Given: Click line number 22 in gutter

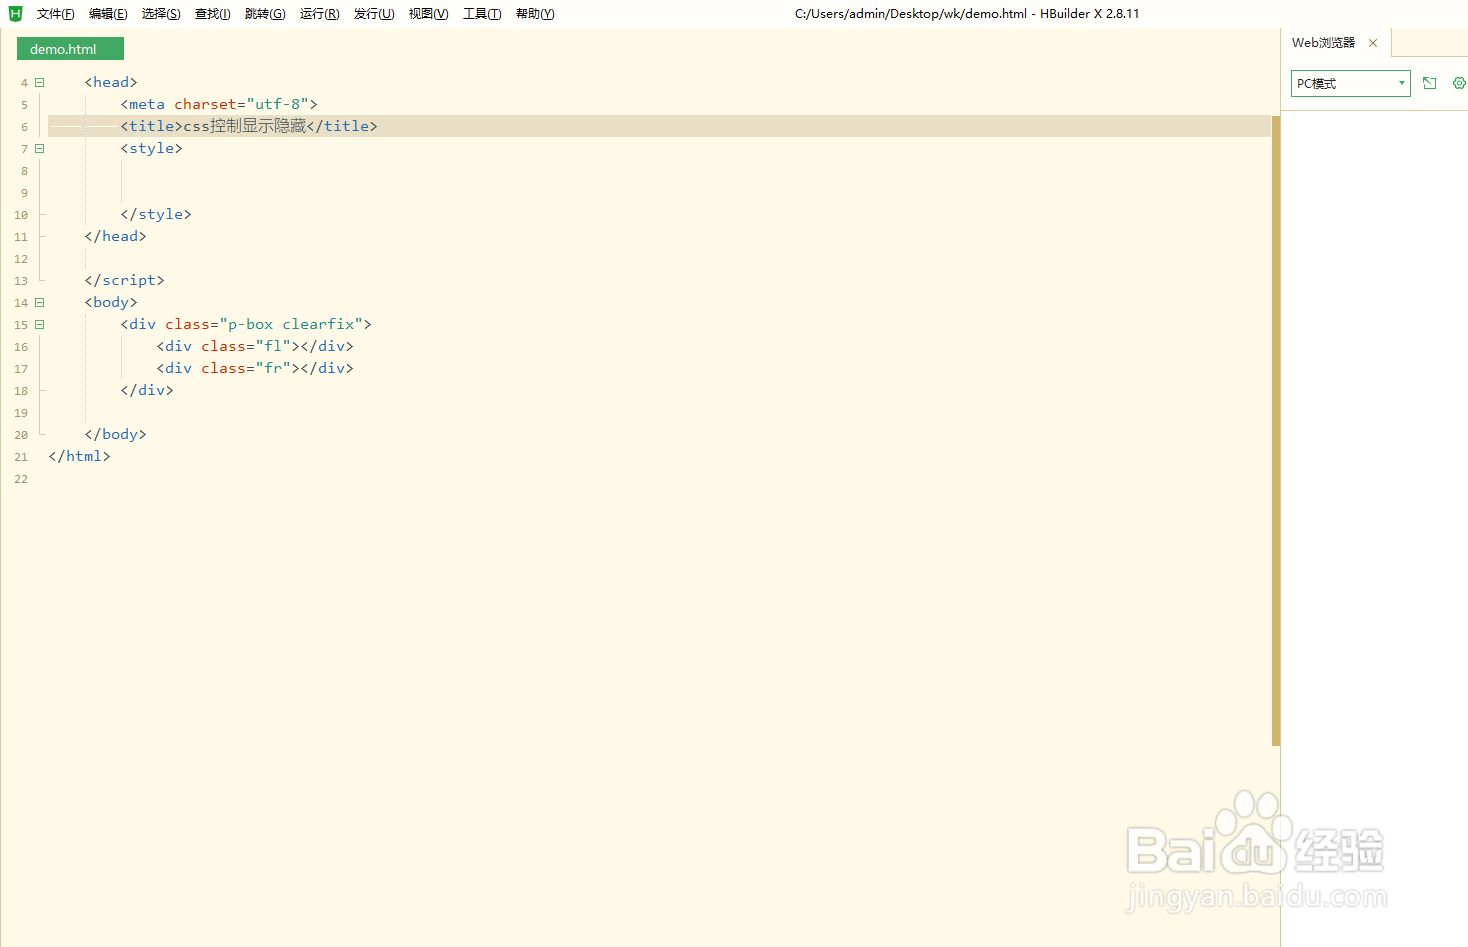Looking at the screenshot, I should tap(21, 479).
